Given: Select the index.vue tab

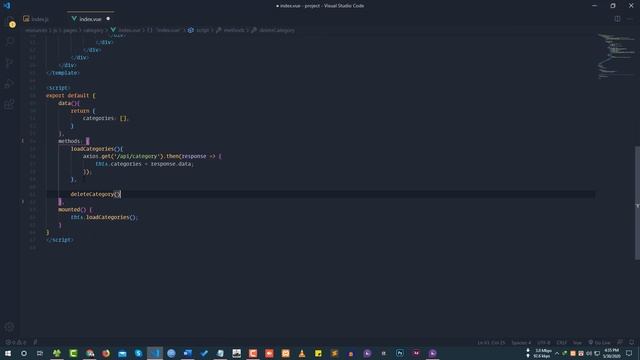Looking at the screenshot, I should click(90, 19).
